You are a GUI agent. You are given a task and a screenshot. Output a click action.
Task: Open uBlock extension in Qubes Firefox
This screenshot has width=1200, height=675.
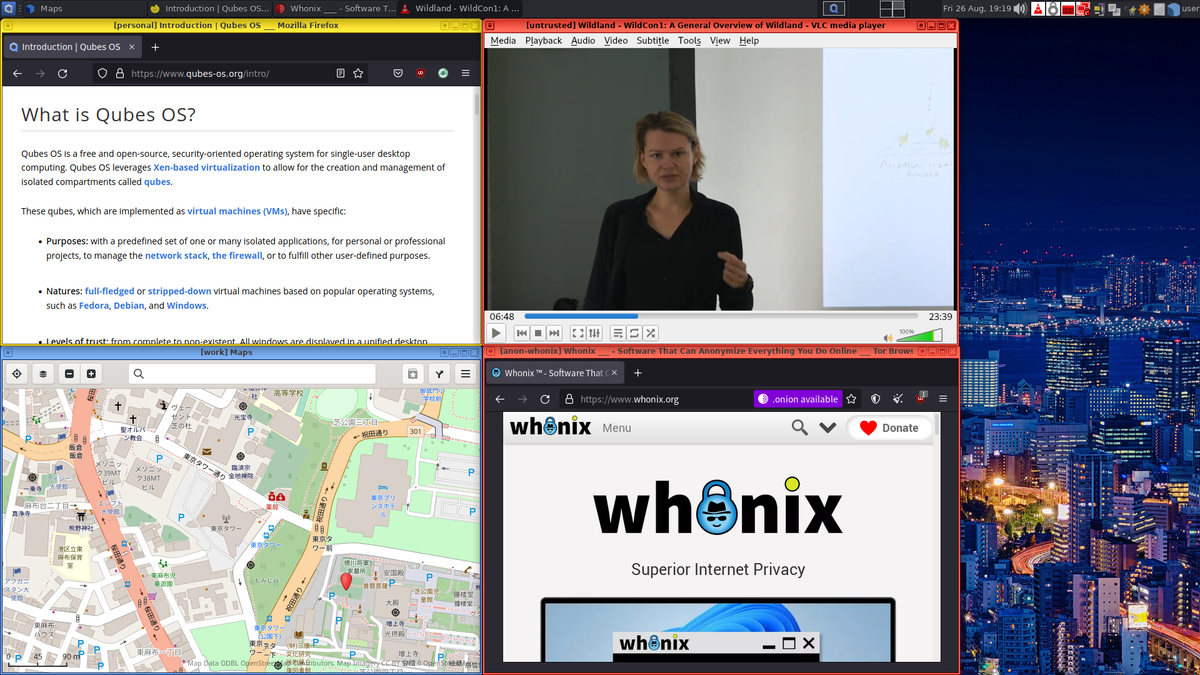tap(421, 73)
